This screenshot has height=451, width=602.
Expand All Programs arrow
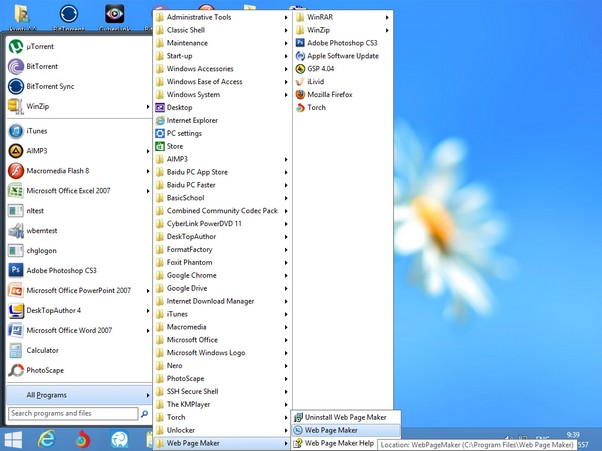point(148,395)
